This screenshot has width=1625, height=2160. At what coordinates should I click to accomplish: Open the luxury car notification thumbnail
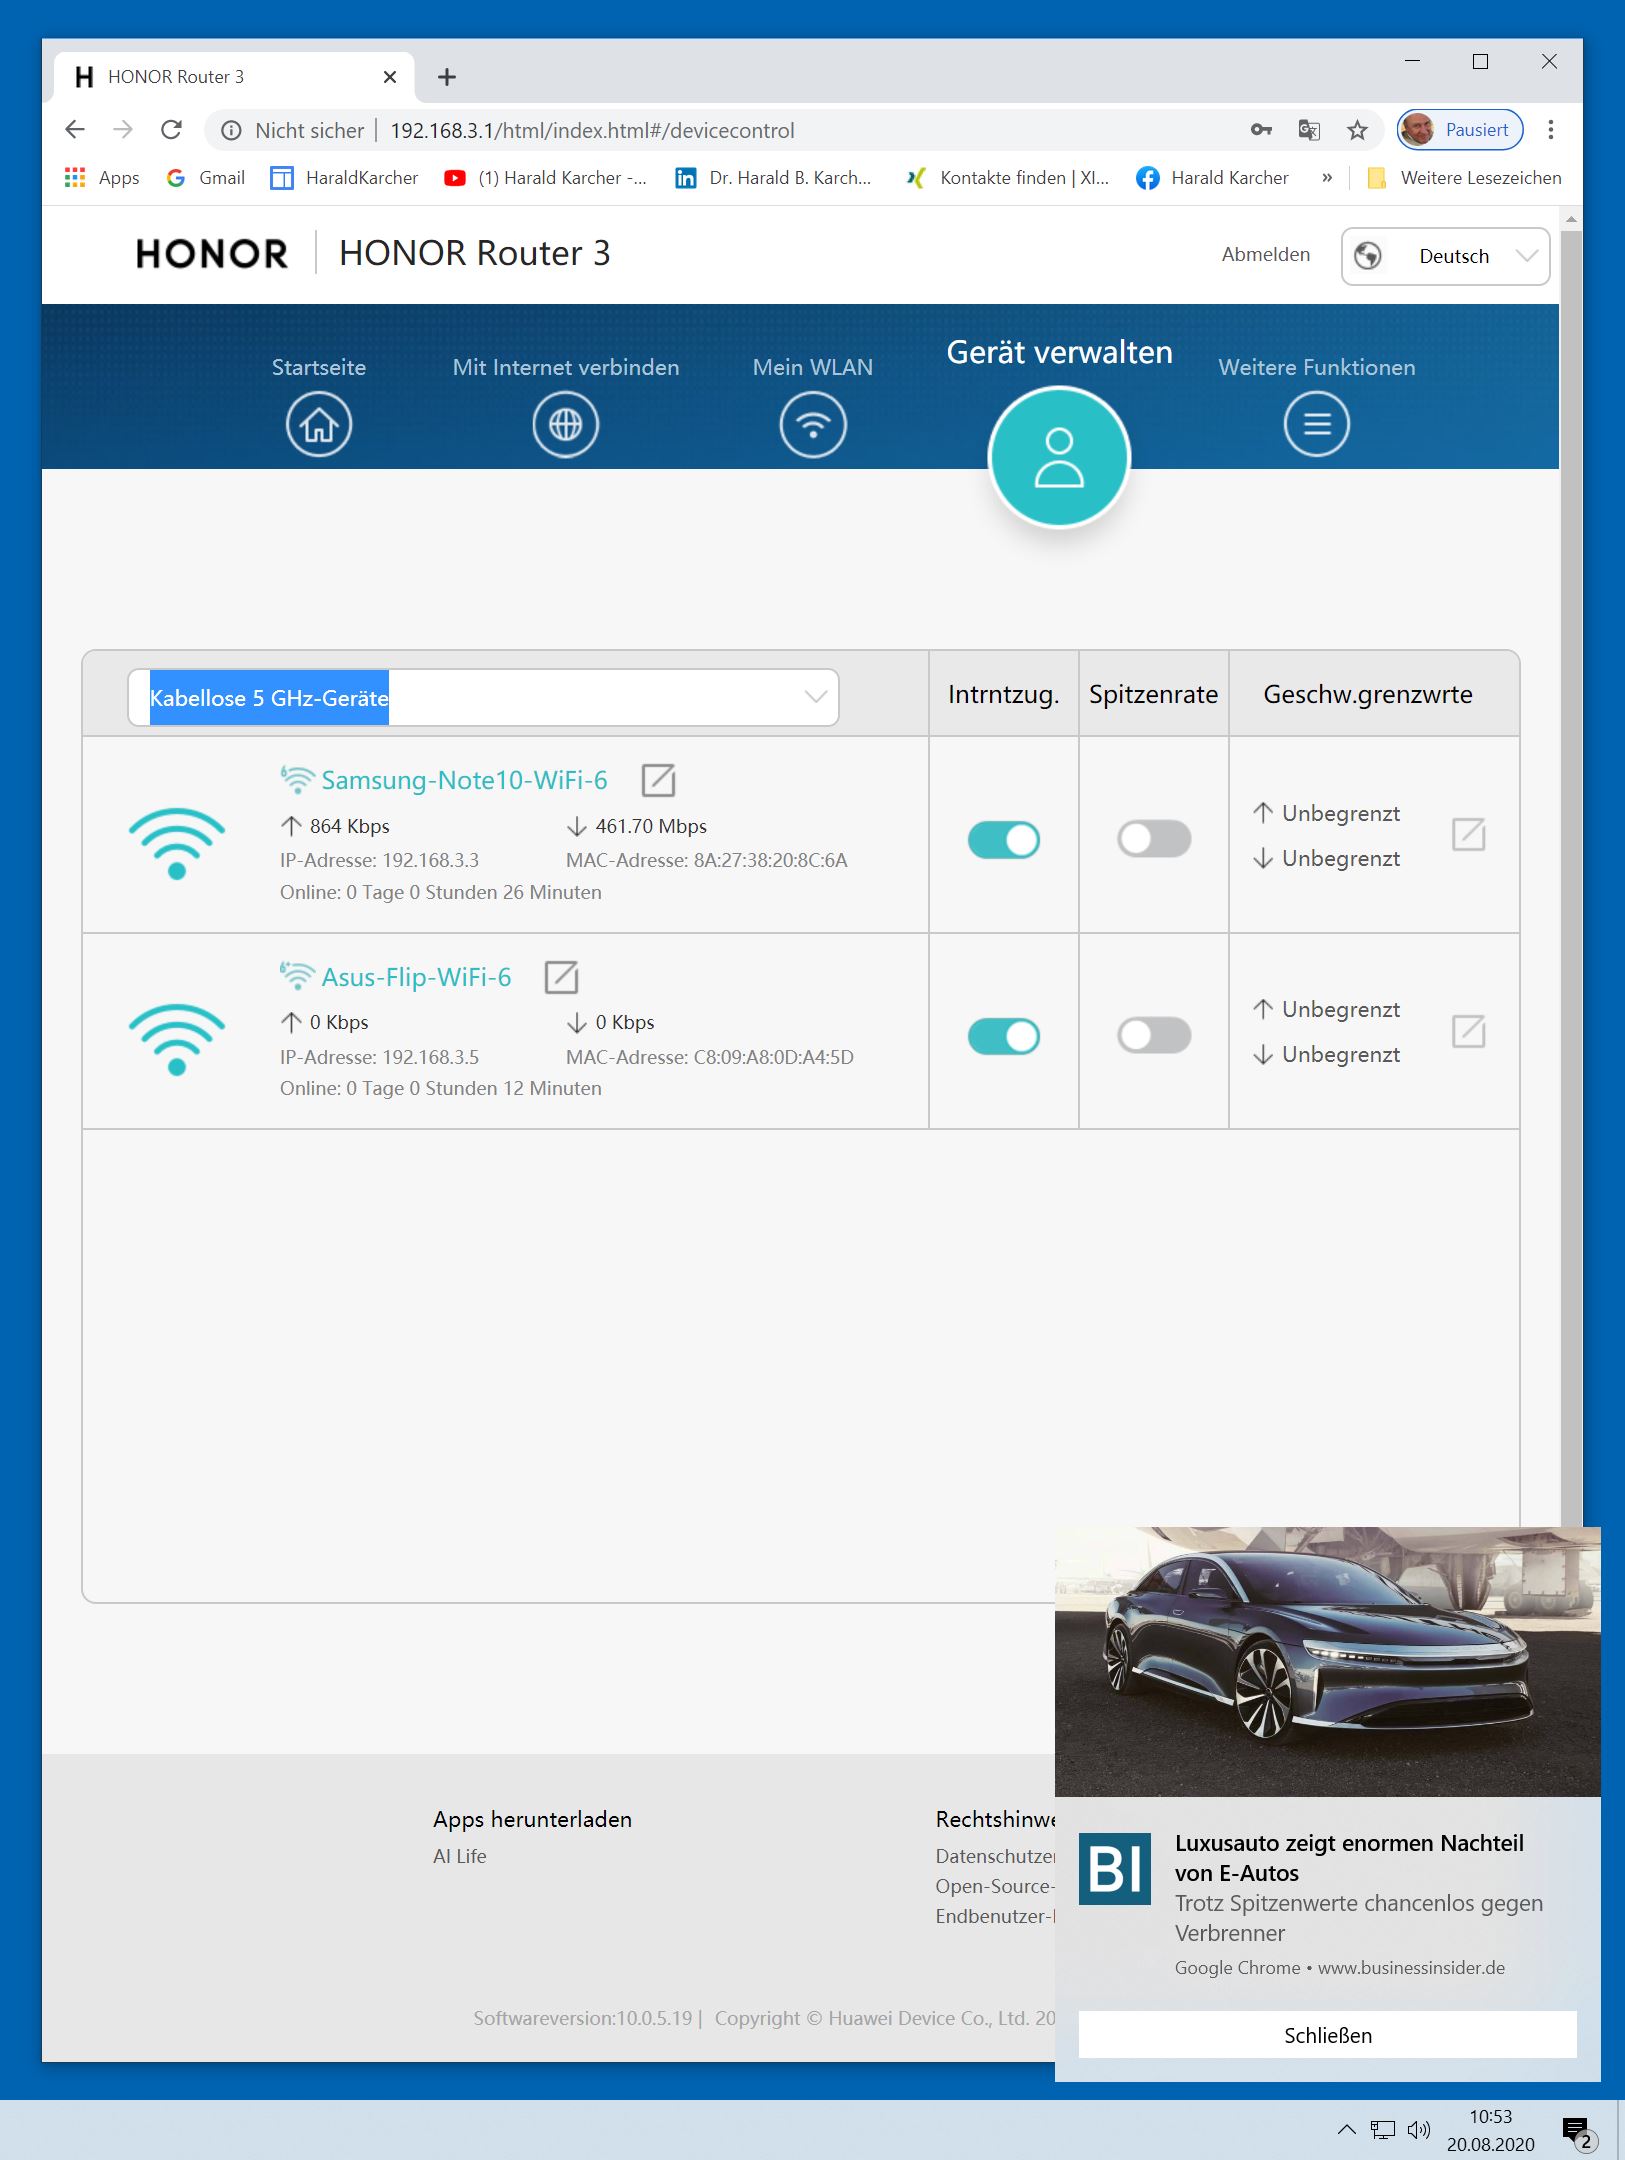[x=1328, y=1662]
